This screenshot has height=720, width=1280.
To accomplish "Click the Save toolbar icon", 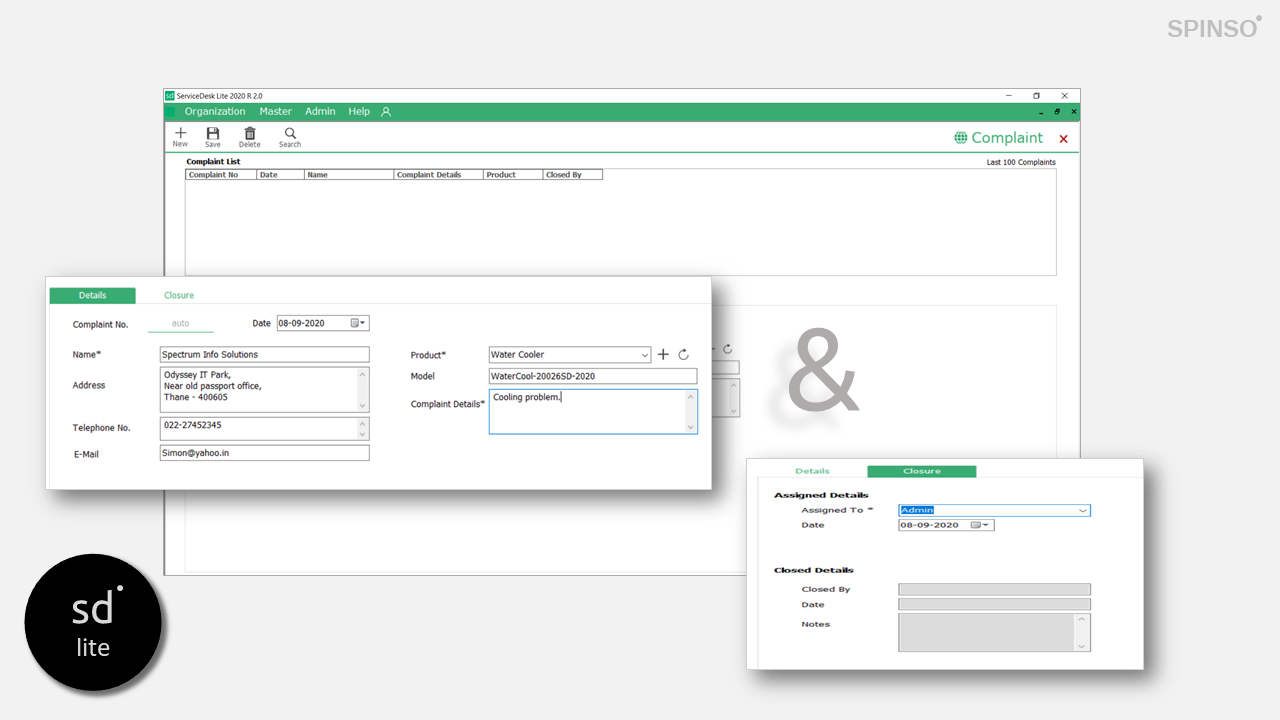I will point(213,134).
